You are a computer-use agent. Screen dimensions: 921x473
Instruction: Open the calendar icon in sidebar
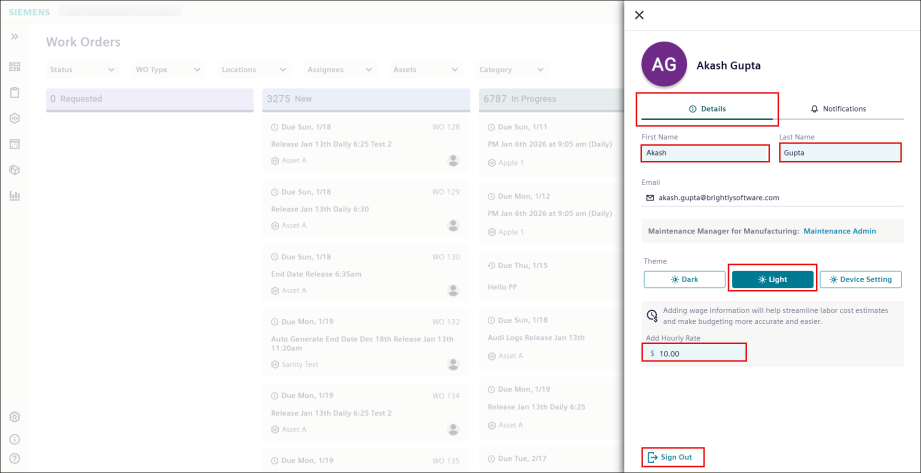coord(15,144)
